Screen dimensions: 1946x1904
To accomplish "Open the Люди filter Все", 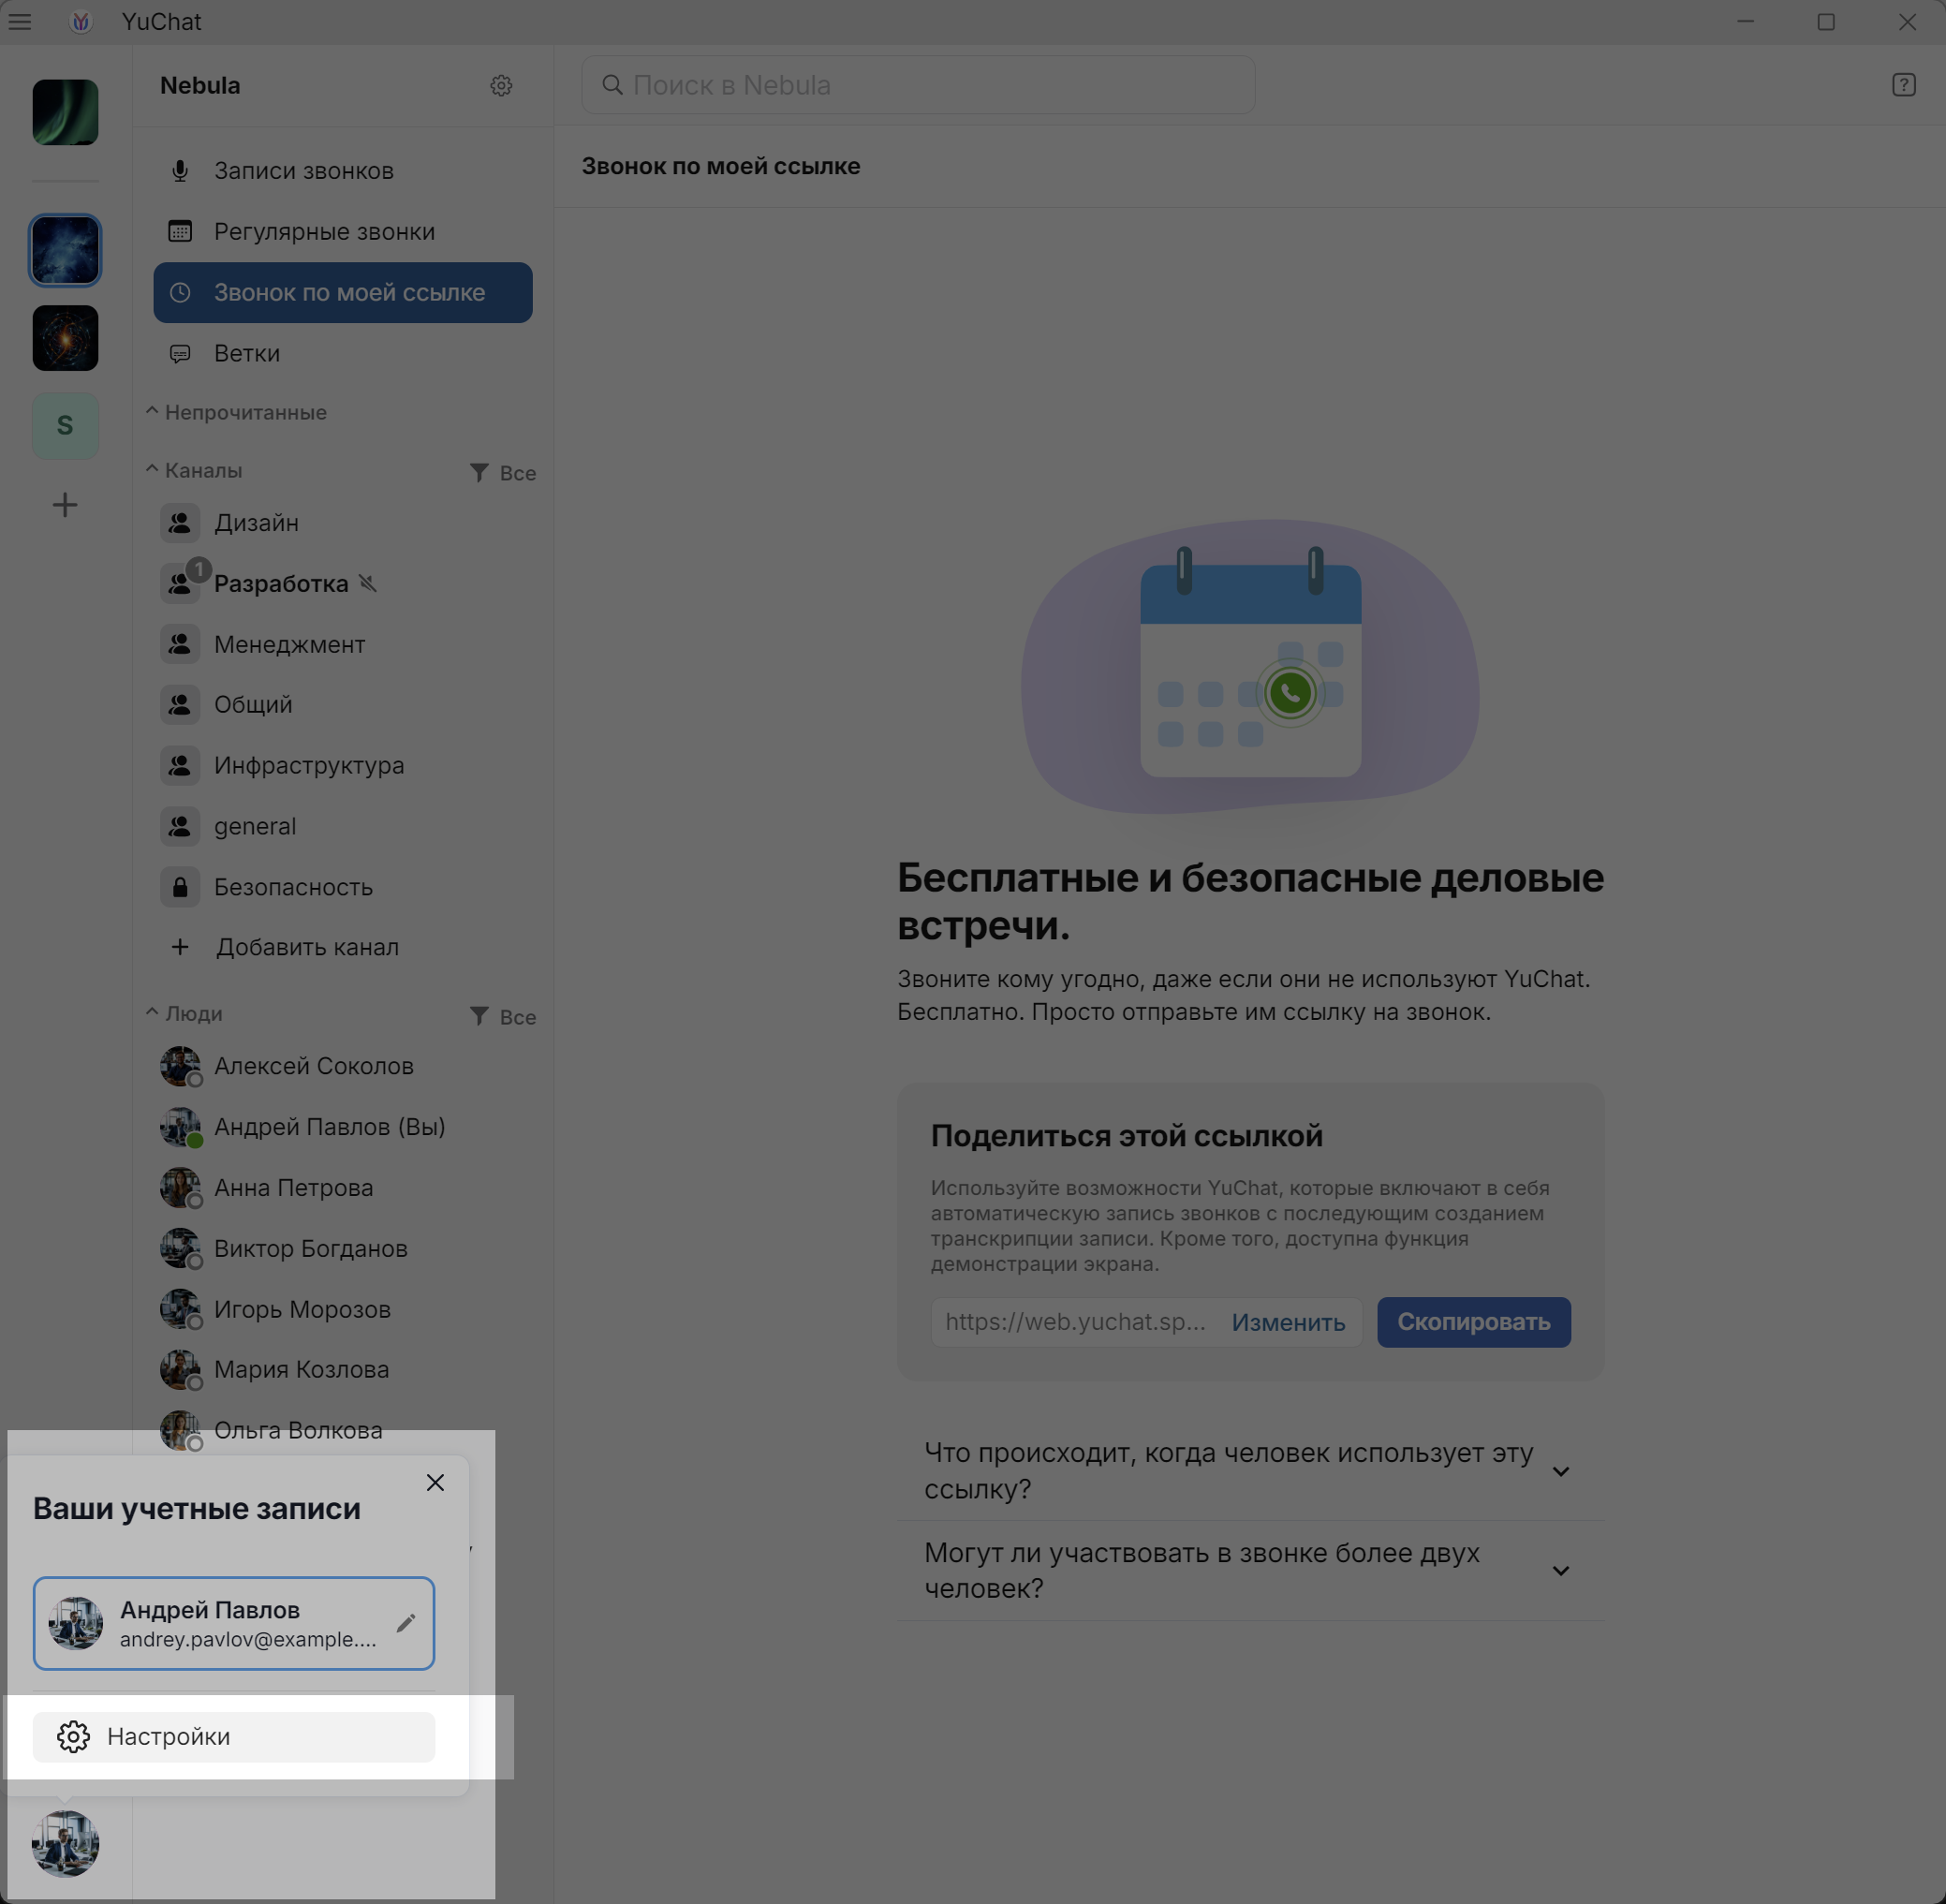I will tap(503, 1017).
